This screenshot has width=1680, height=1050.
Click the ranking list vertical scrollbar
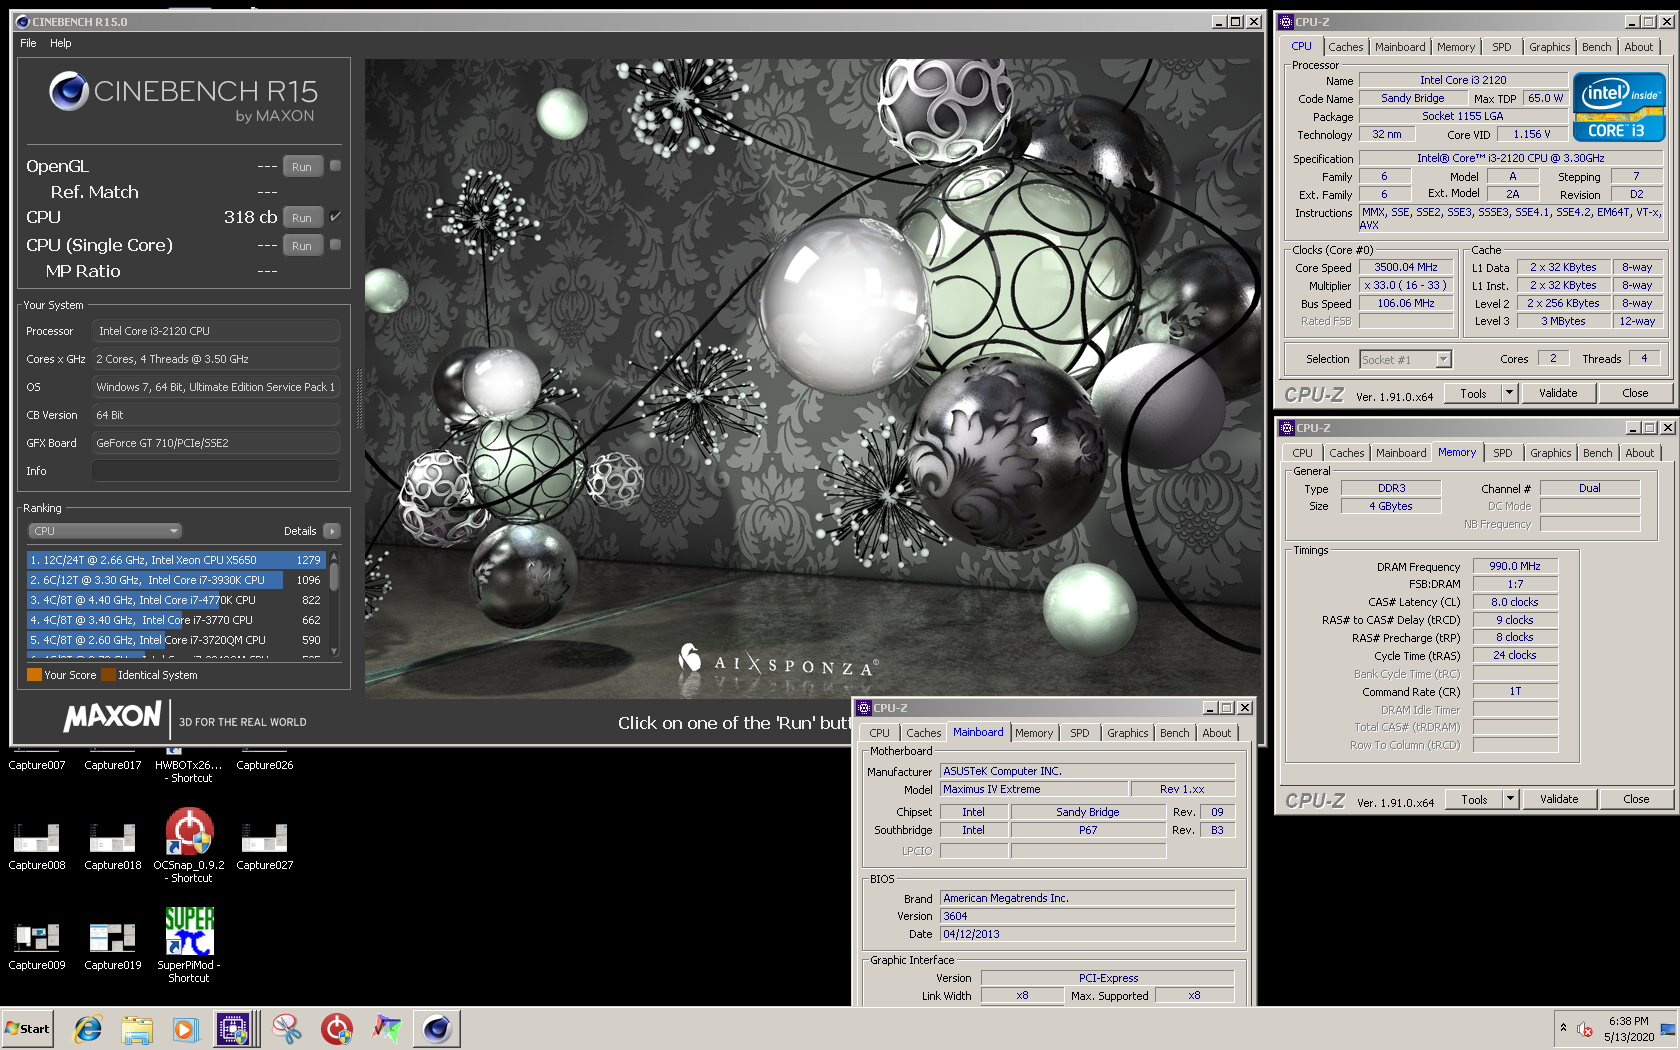click(x=334, y=604)
